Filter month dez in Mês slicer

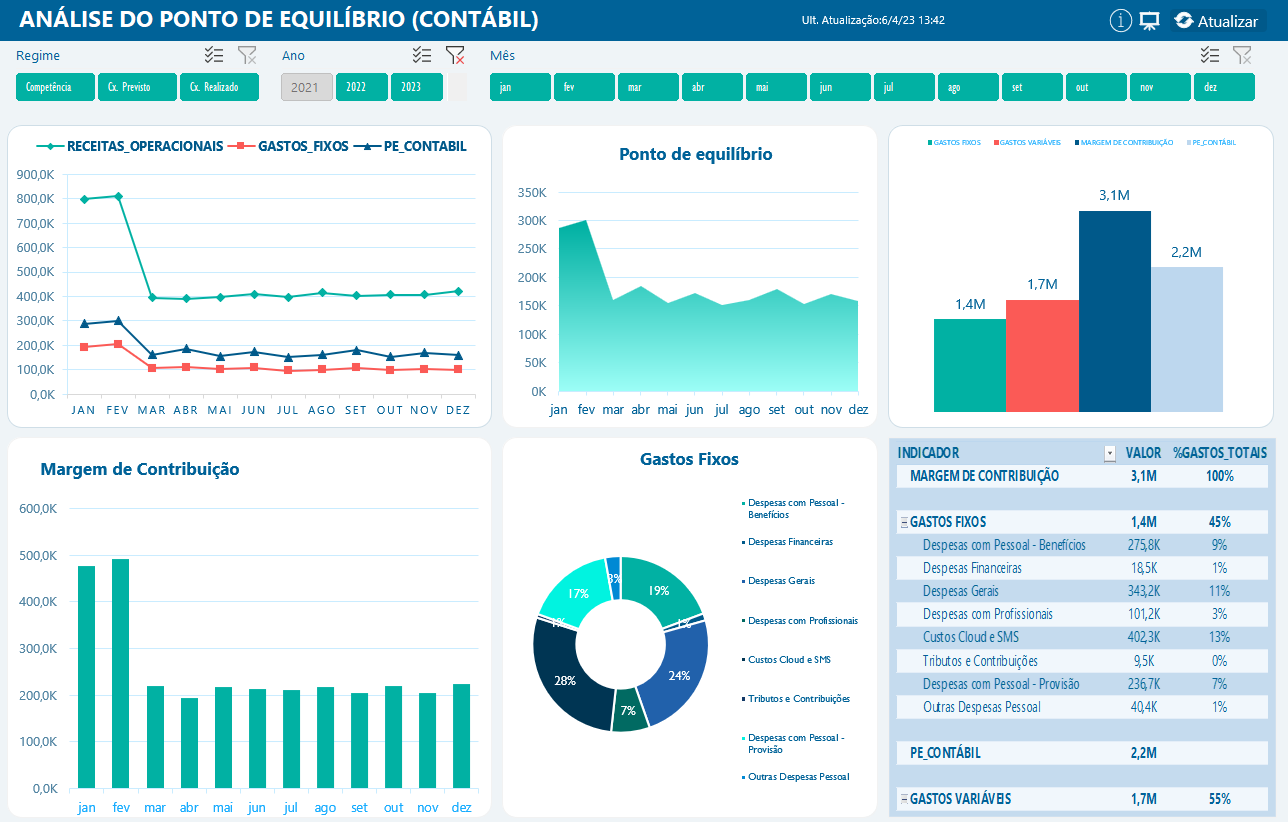[1224, 87]
